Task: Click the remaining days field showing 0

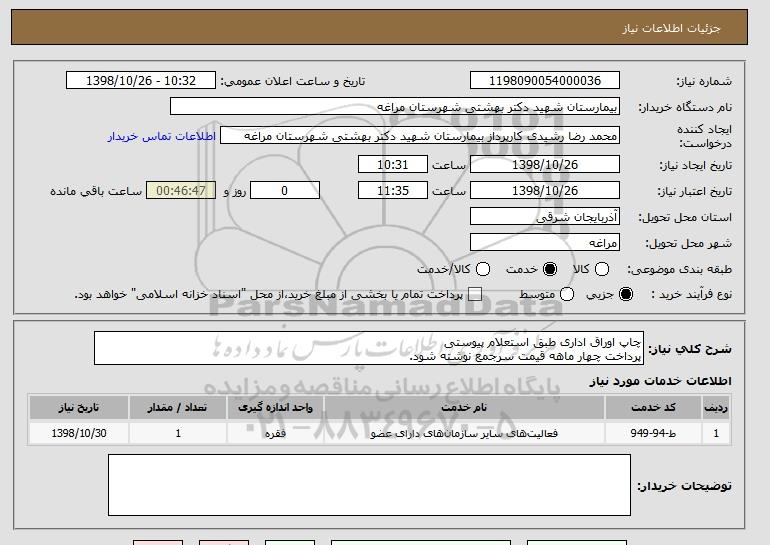Action: tap(285, 191)
